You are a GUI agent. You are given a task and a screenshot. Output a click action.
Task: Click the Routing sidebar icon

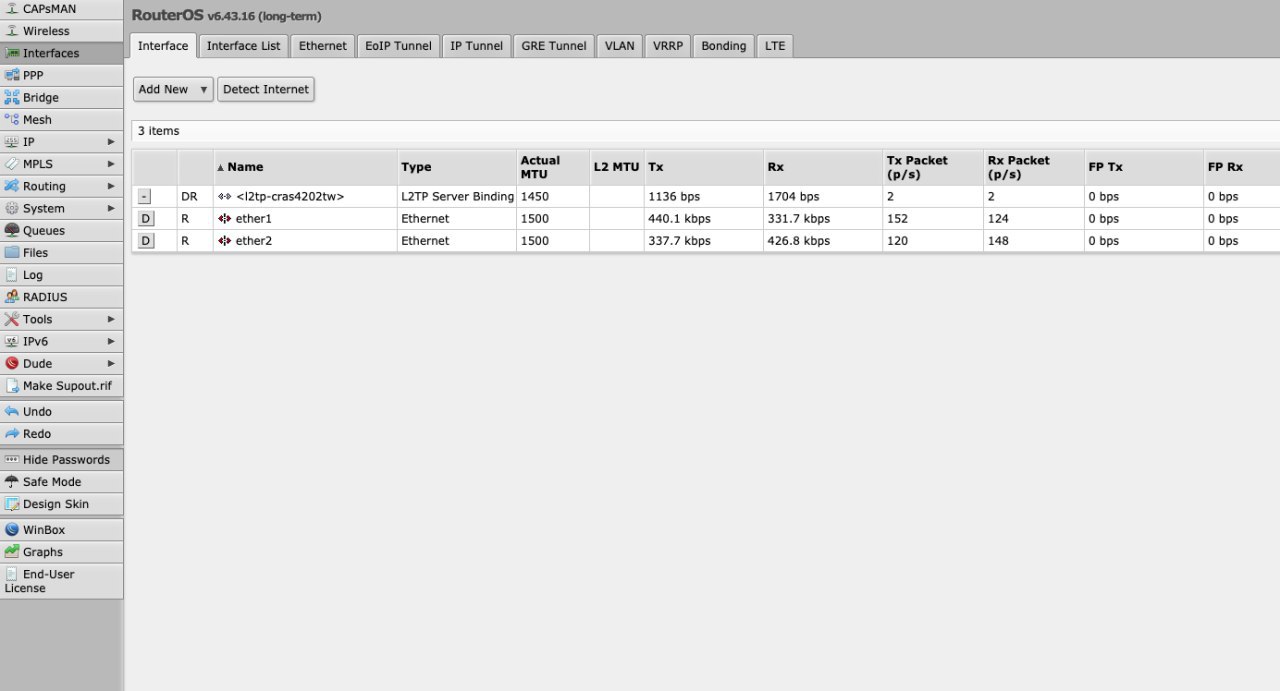point(12,186)
